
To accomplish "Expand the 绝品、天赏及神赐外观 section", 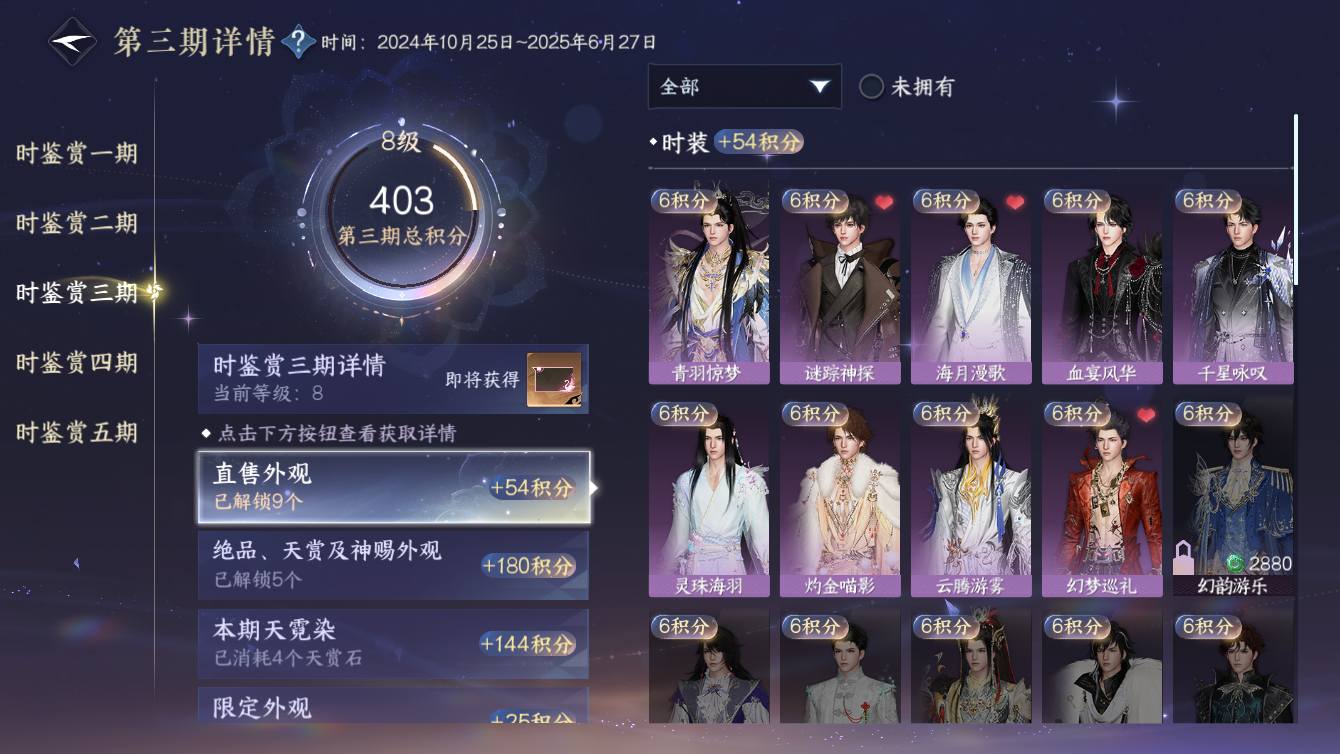I will [393, 565].
